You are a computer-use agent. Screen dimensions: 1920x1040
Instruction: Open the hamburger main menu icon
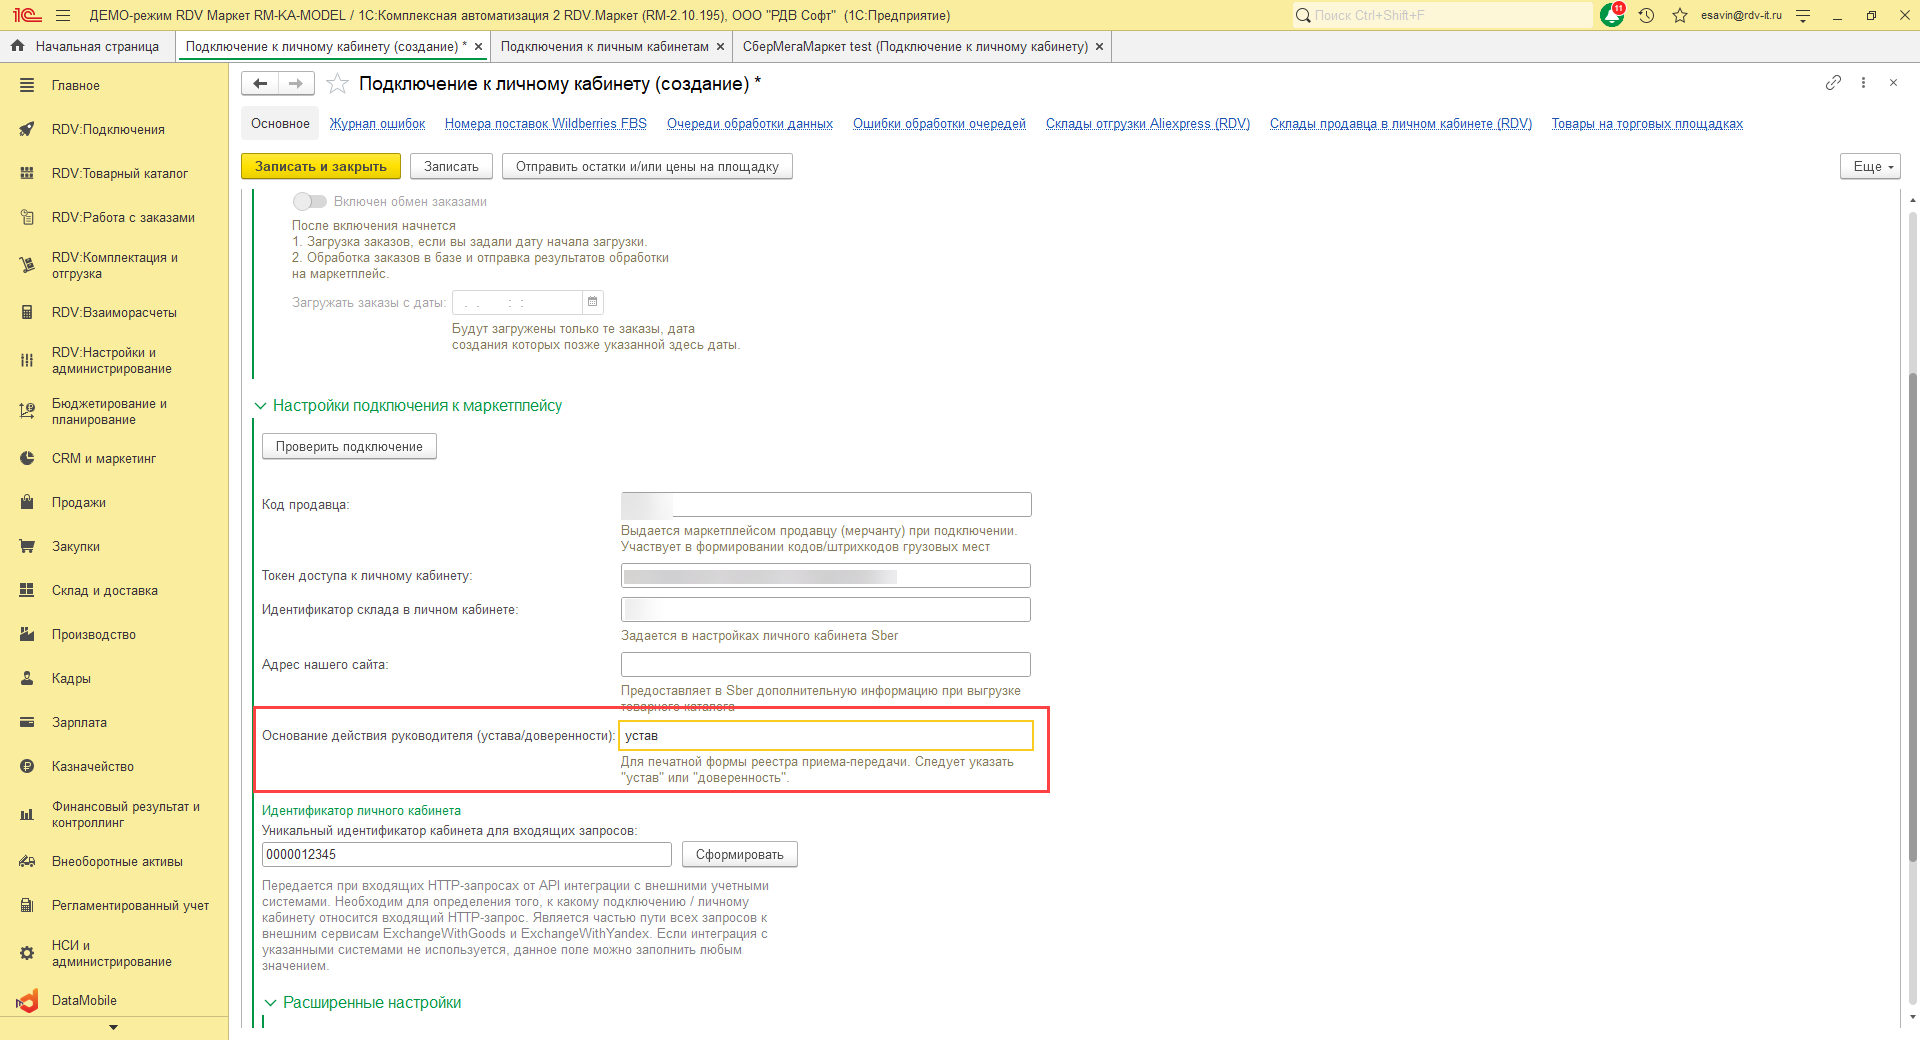click(x=63, y=15)
